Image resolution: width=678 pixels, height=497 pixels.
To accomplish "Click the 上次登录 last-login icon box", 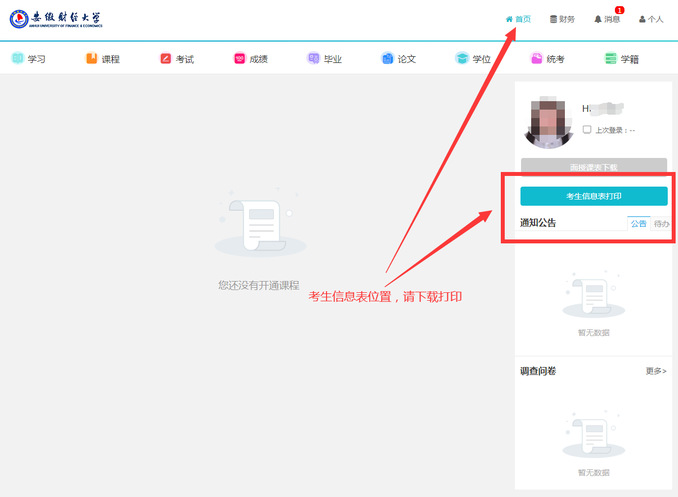I will tap(587, 130).
